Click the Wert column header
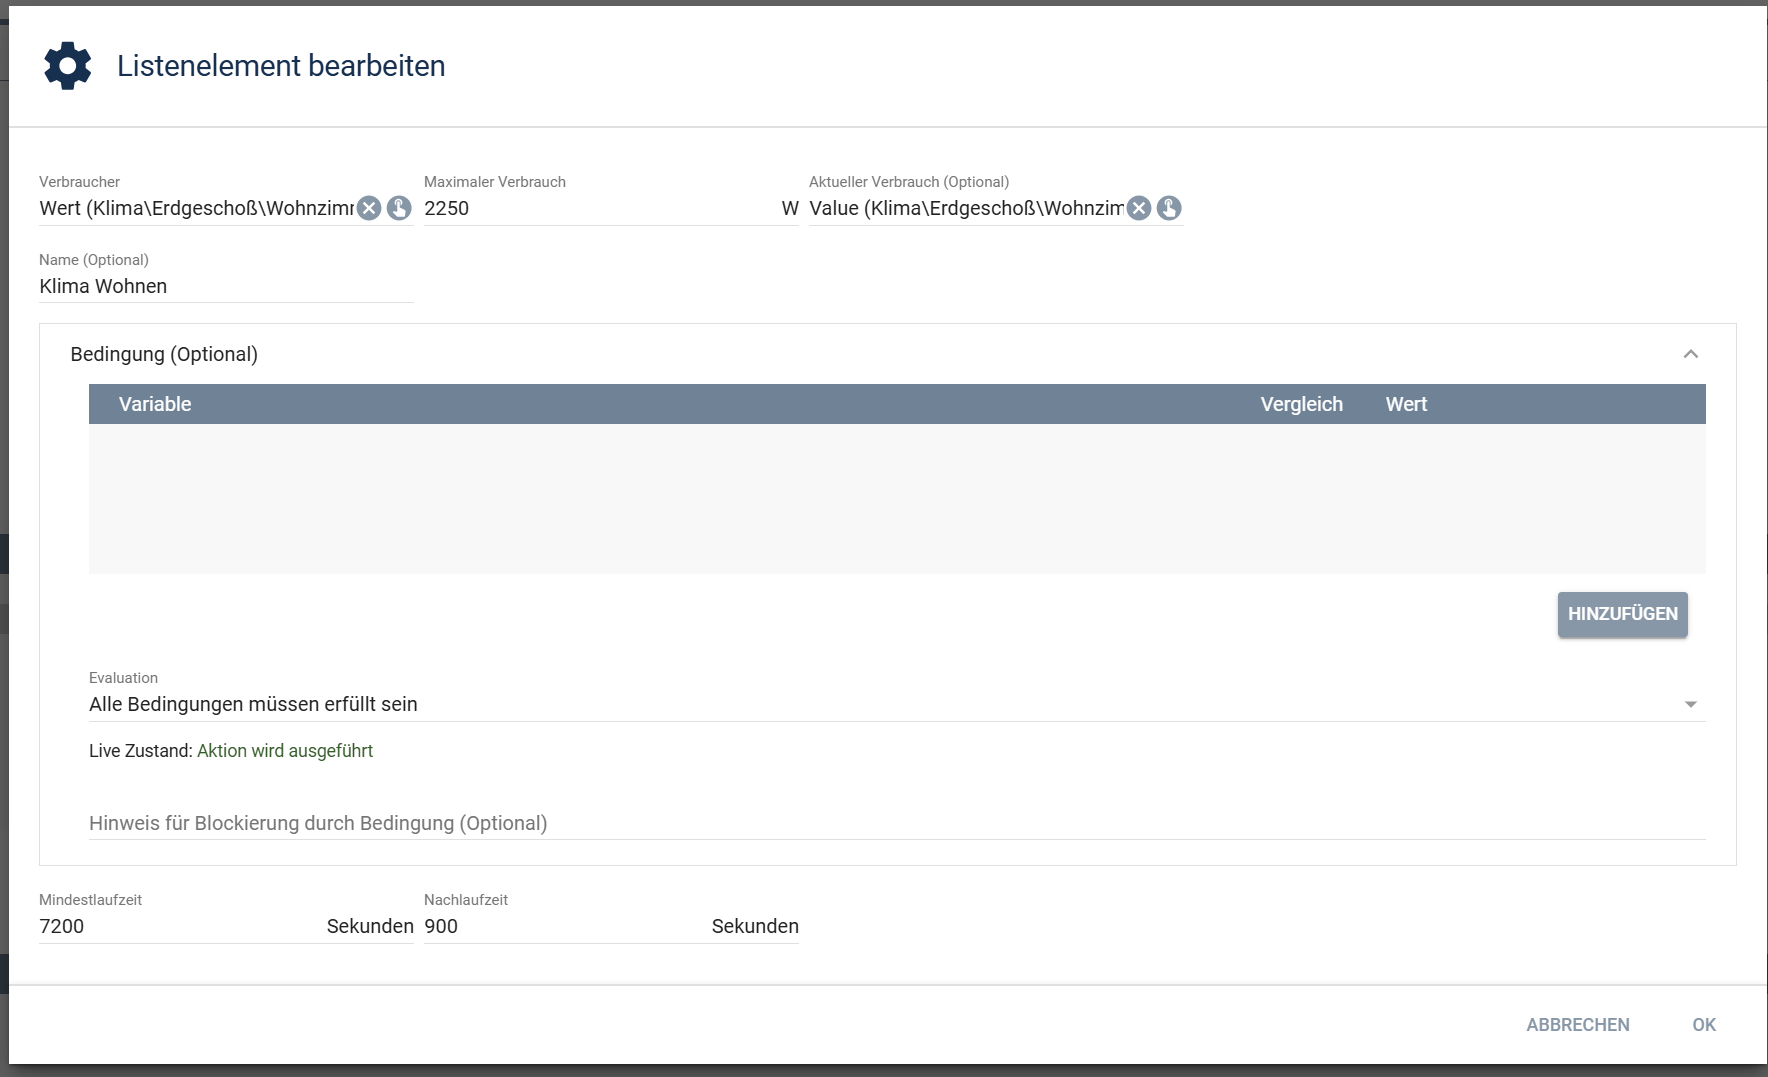 [1406, 404]
